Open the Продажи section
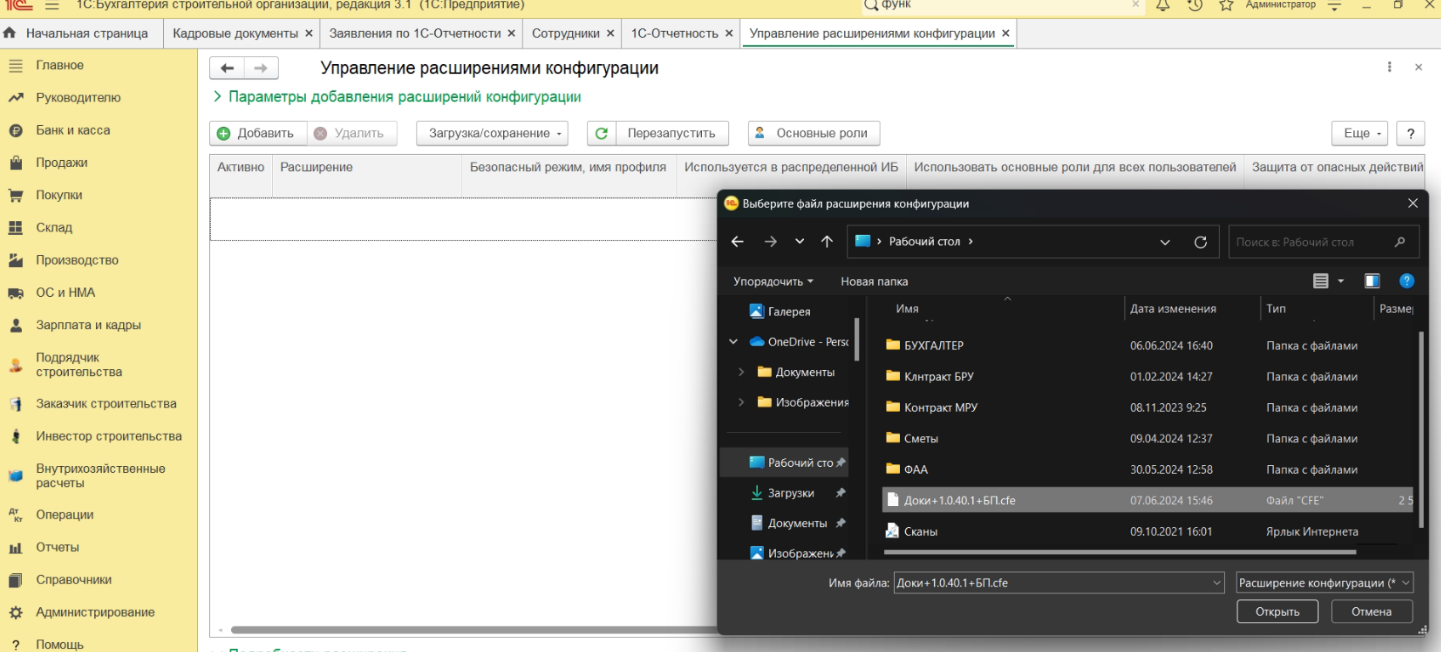This screenshot has width=1441, height=652. 62,163
